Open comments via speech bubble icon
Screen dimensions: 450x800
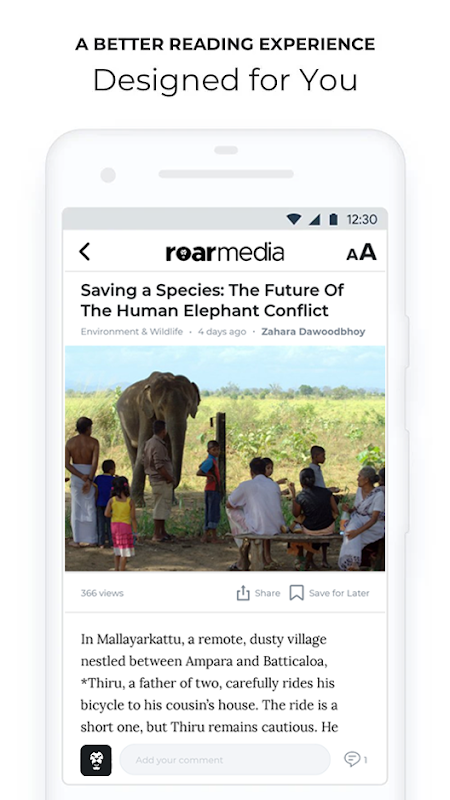(x=352, y=759)
